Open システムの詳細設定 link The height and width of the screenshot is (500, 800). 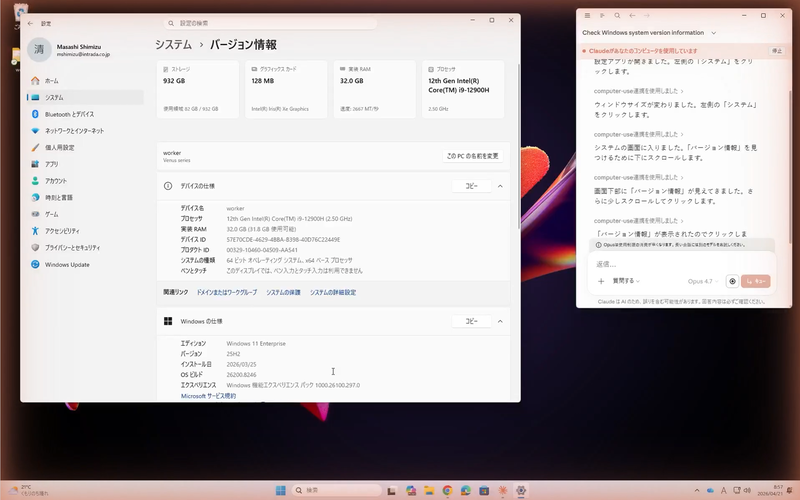click(x=333, y=292)
